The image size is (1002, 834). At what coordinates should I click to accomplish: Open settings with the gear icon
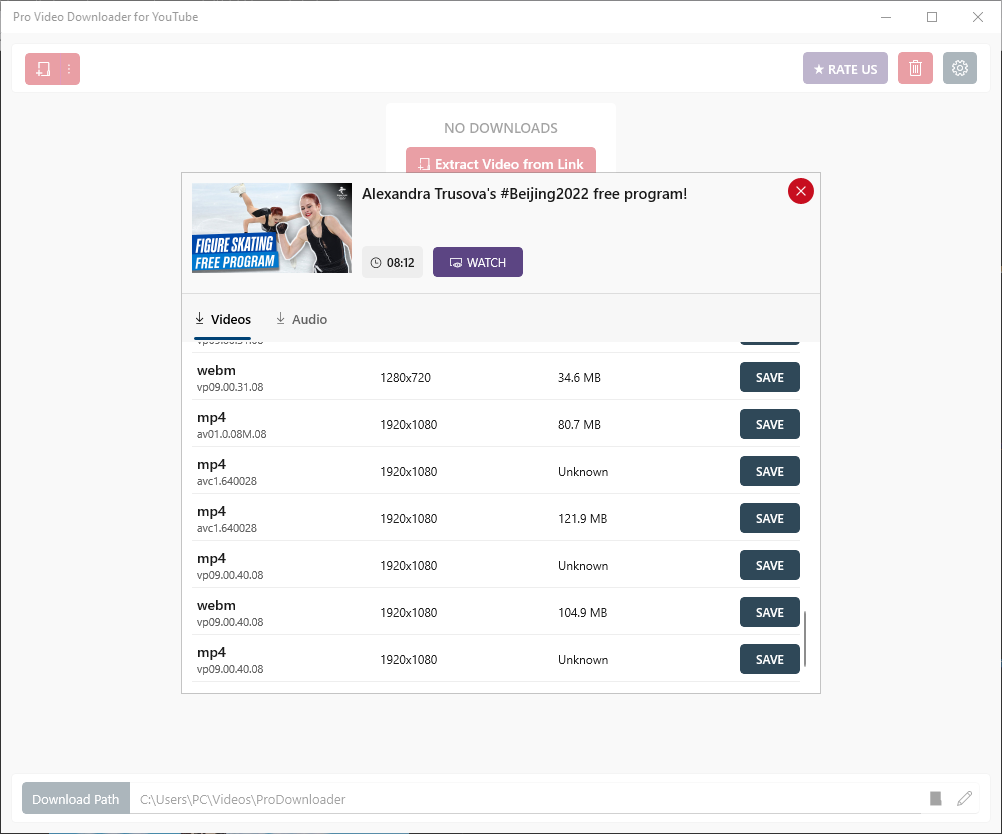tap(960, 68)
